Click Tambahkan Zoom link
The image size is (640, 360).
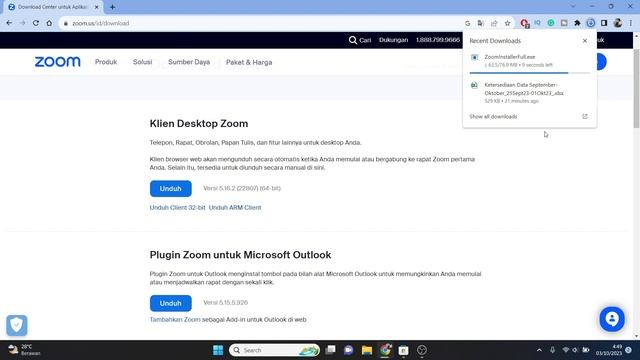coord(175,320)
